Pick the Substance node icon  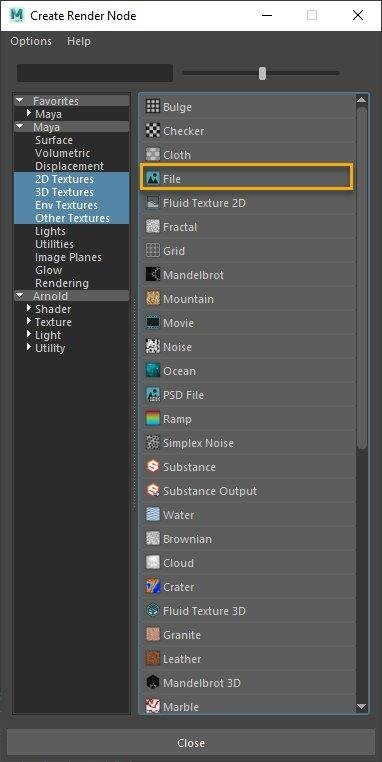click(153, 467)
